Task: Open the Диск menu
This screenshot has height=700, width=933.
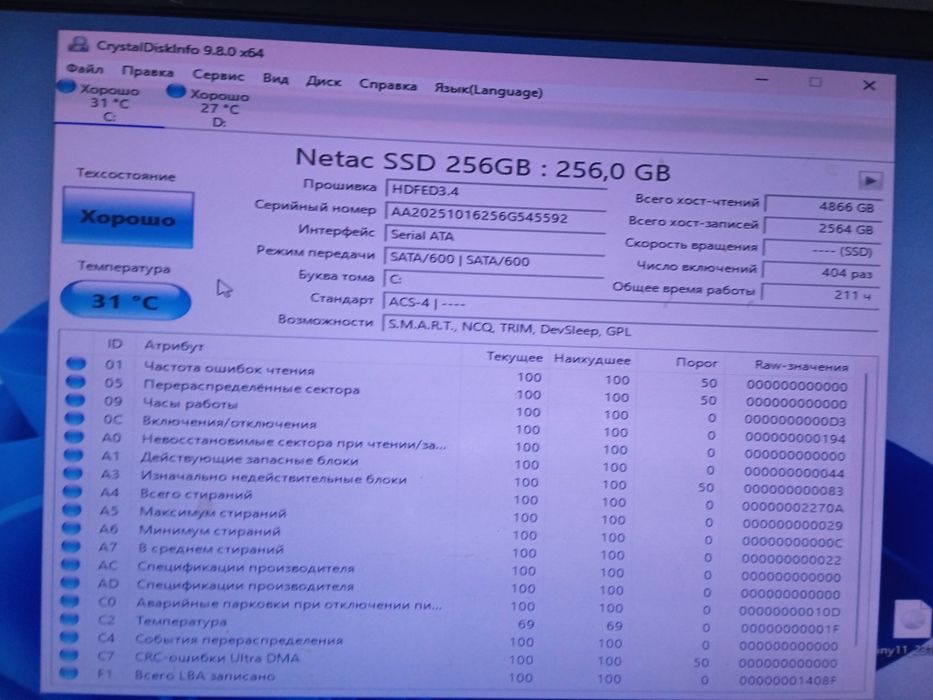Action: point(323,82)
